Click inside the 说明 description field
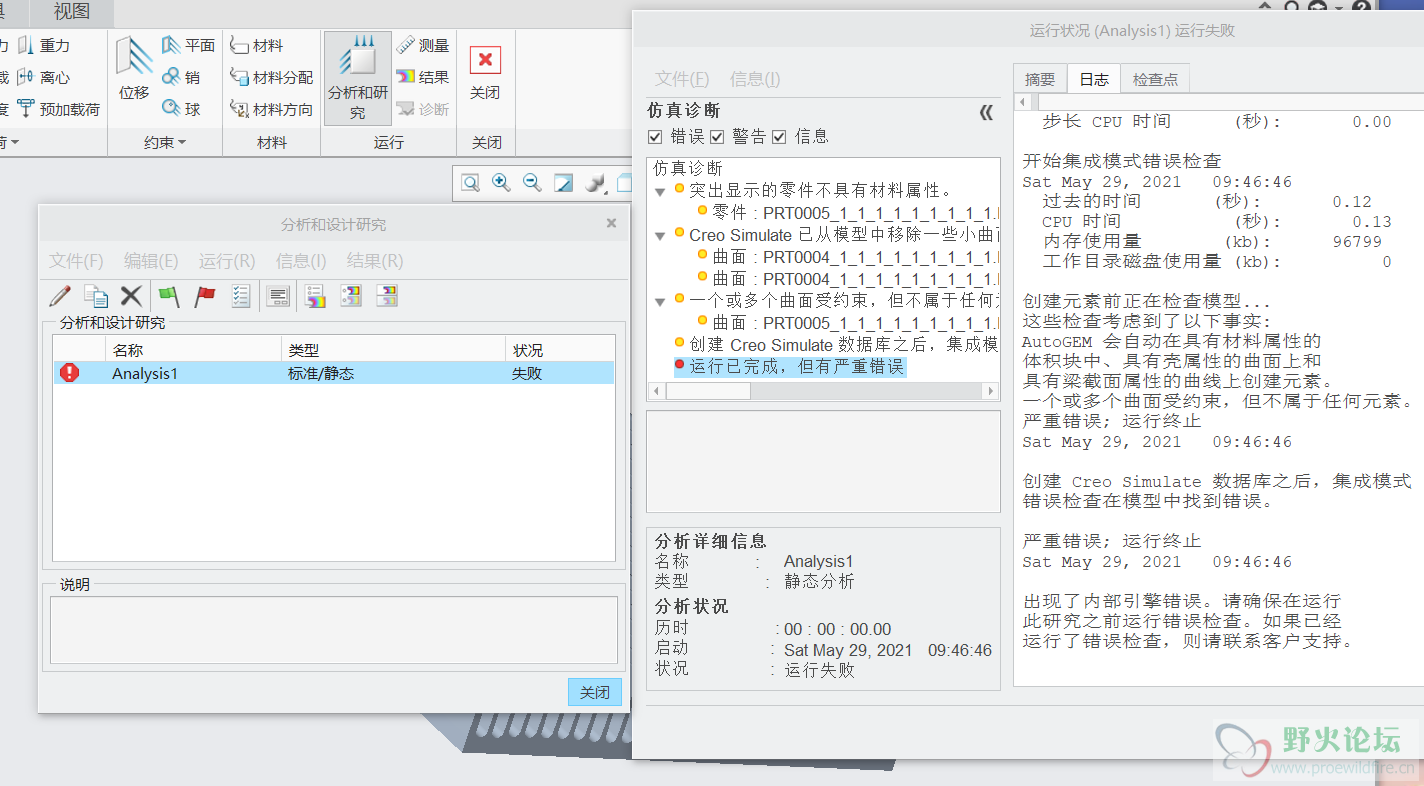The width and height of the screenshot is (1424, 786). [334, 629]
